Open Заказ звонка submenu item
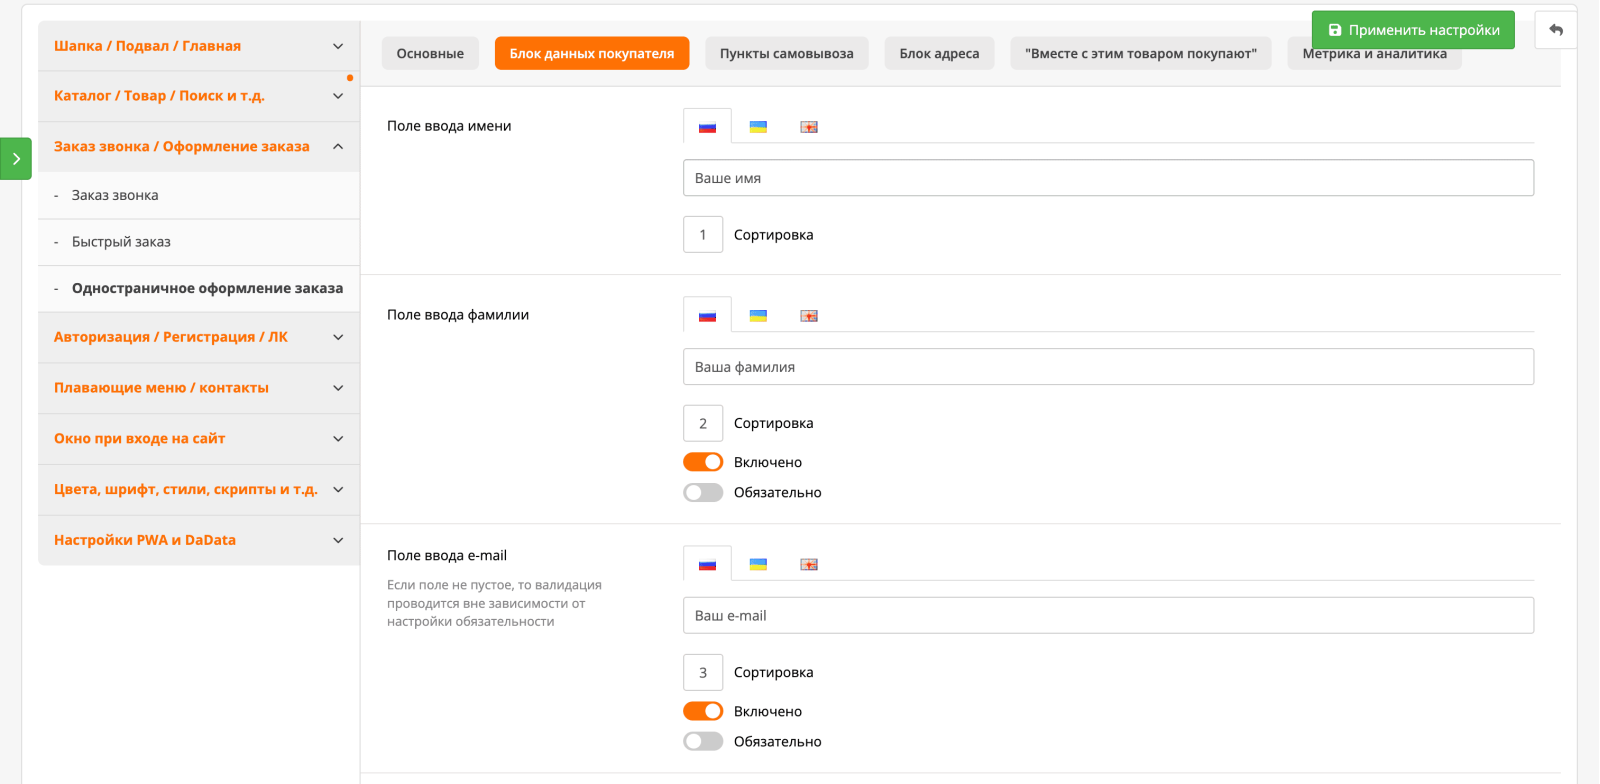This screenshot has height=784, width=1600. (x=199, y=196)
